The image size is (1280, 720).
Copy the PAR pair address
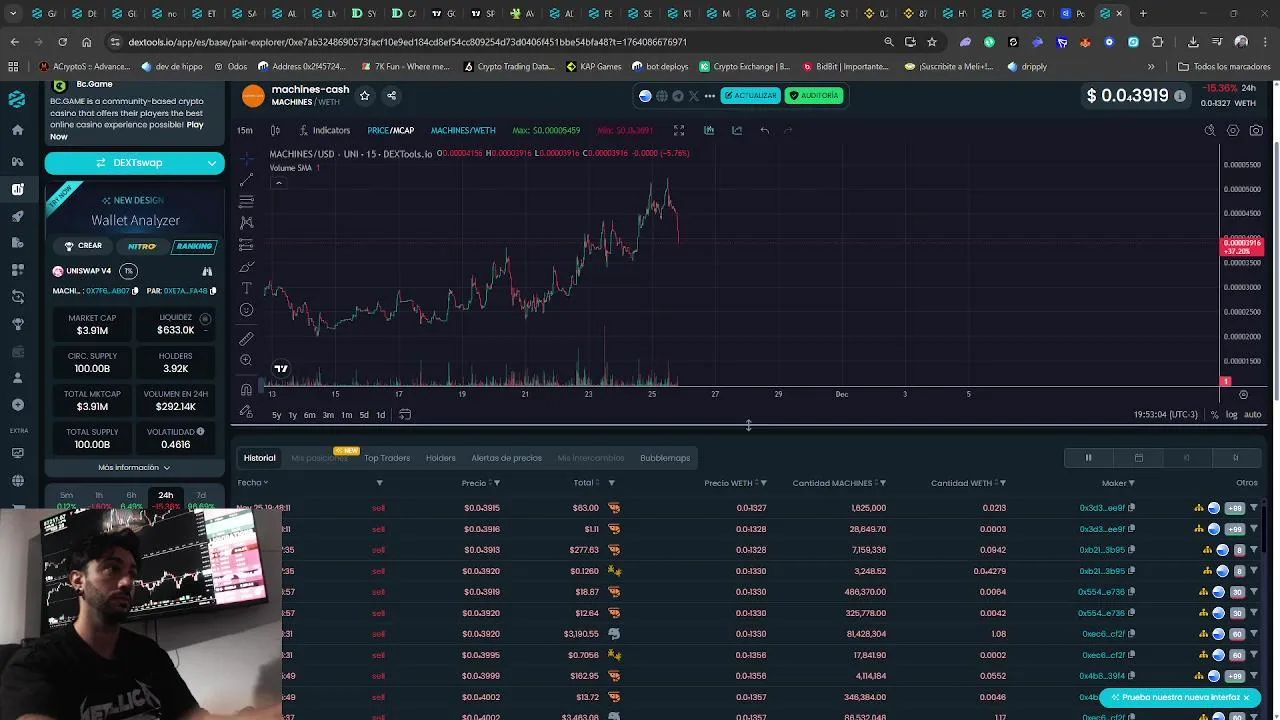point(213,291)
